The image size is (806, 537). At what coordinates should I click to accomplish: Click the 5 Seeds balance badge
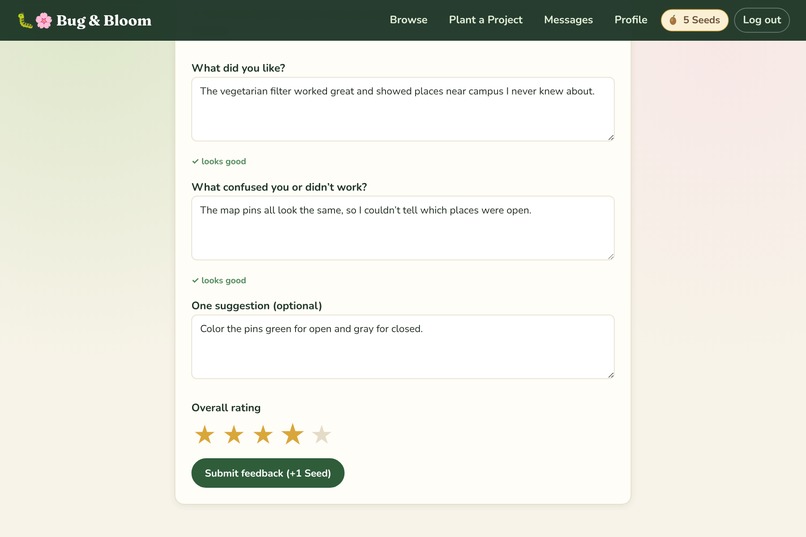click(x=694, y=20)
